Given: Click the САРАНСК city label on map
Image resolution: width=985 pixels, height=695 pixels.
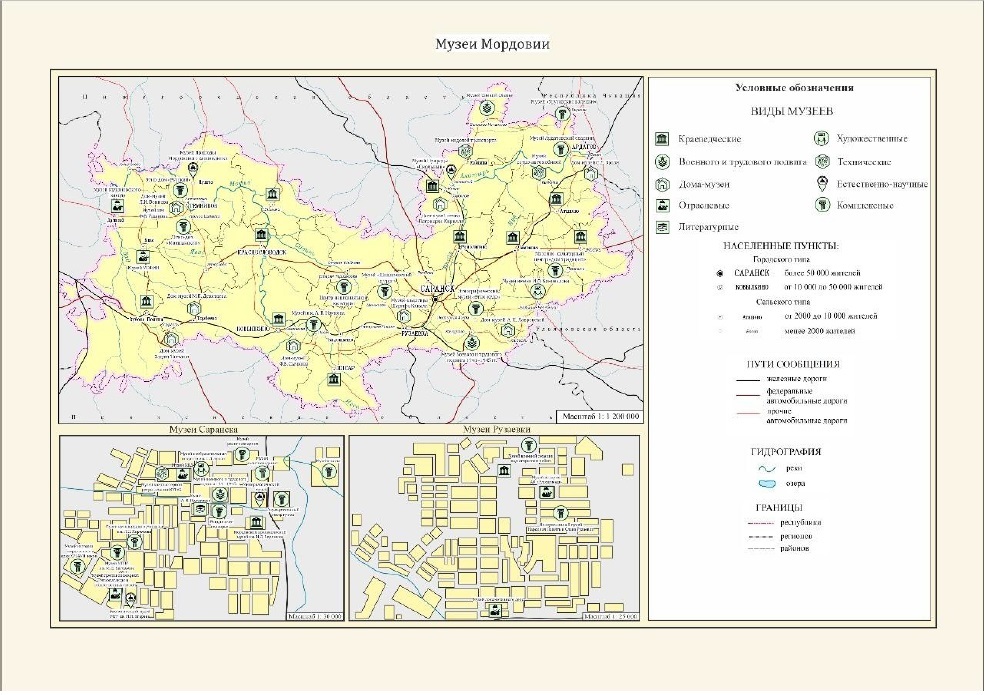Looking at the screenshot, I should point(437,288).
